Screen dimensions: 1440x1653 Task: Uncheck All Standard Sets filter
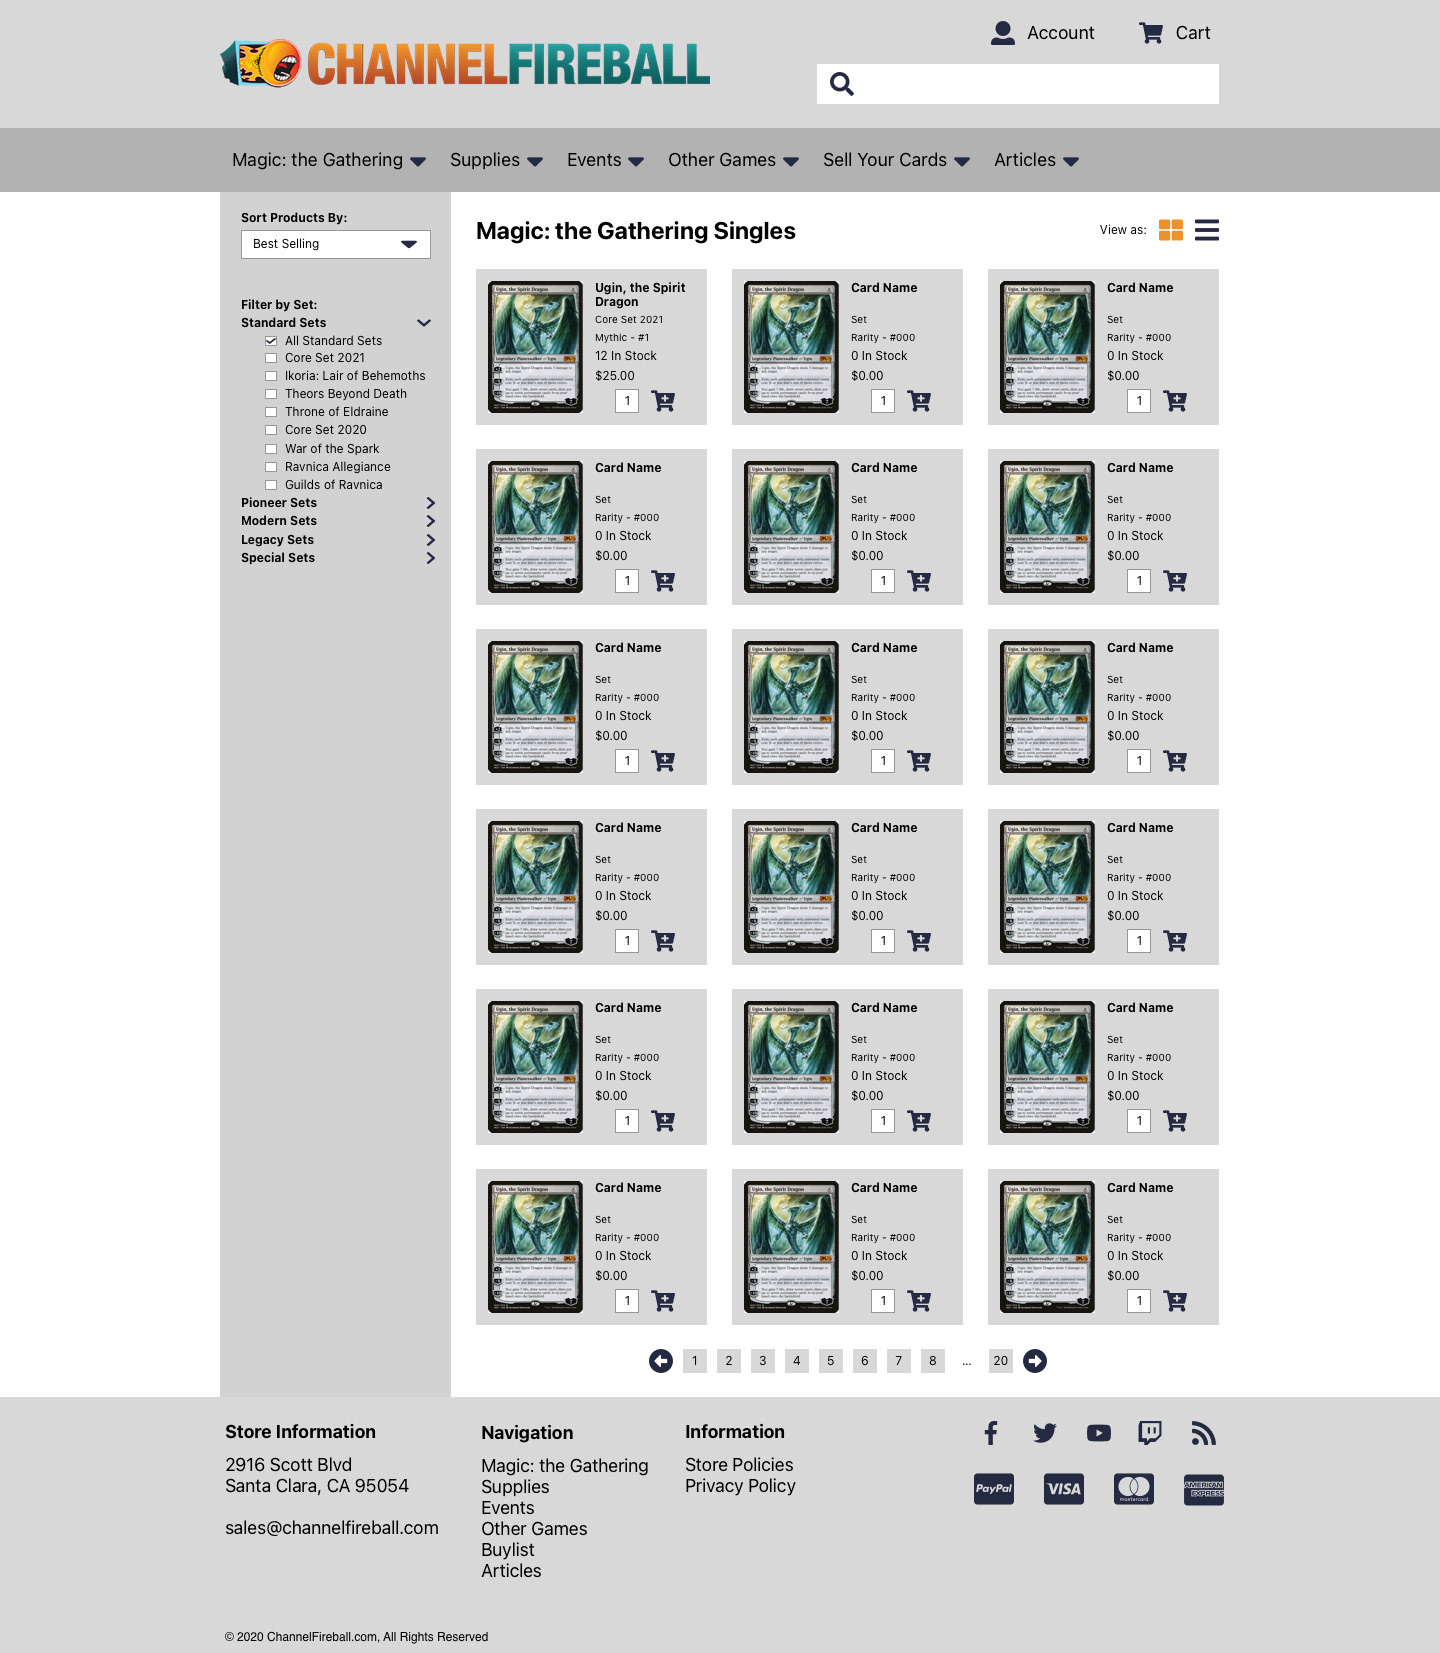click(x=271, y=341)
